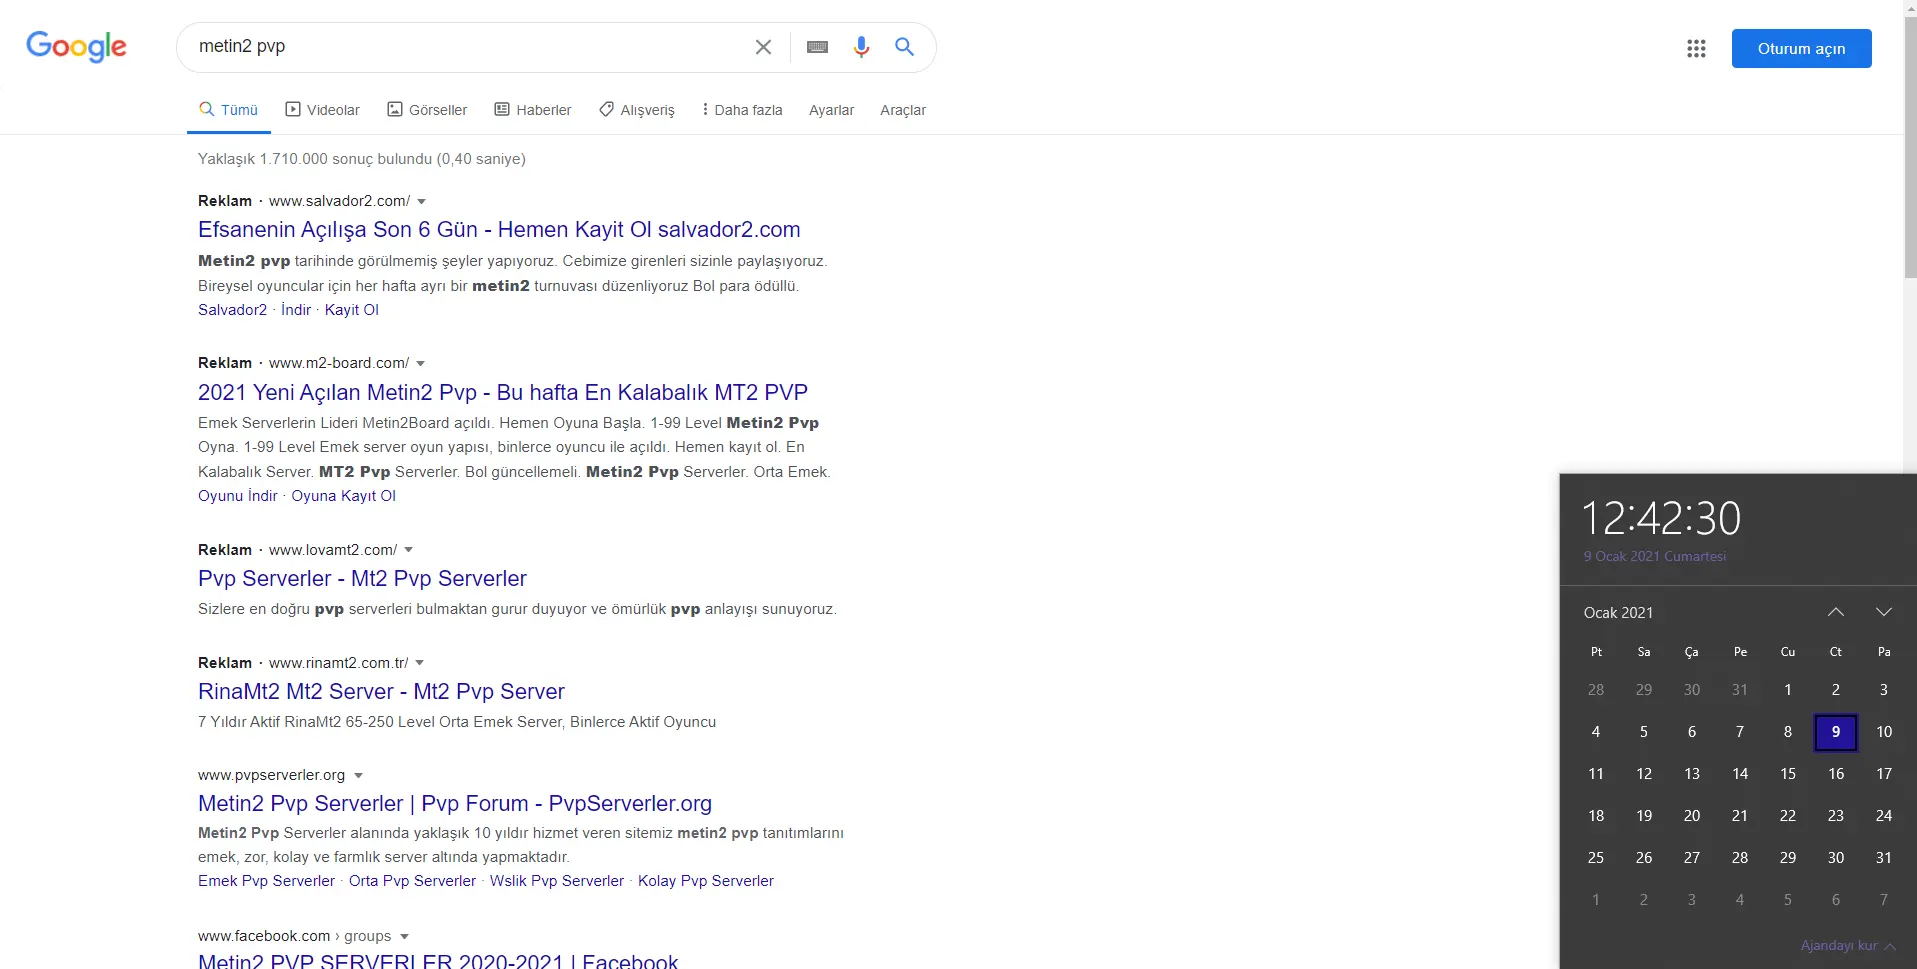The image size is (1917, 969).
Task: Click the İndir sitelink under salvador2
Action: (296, 310)
